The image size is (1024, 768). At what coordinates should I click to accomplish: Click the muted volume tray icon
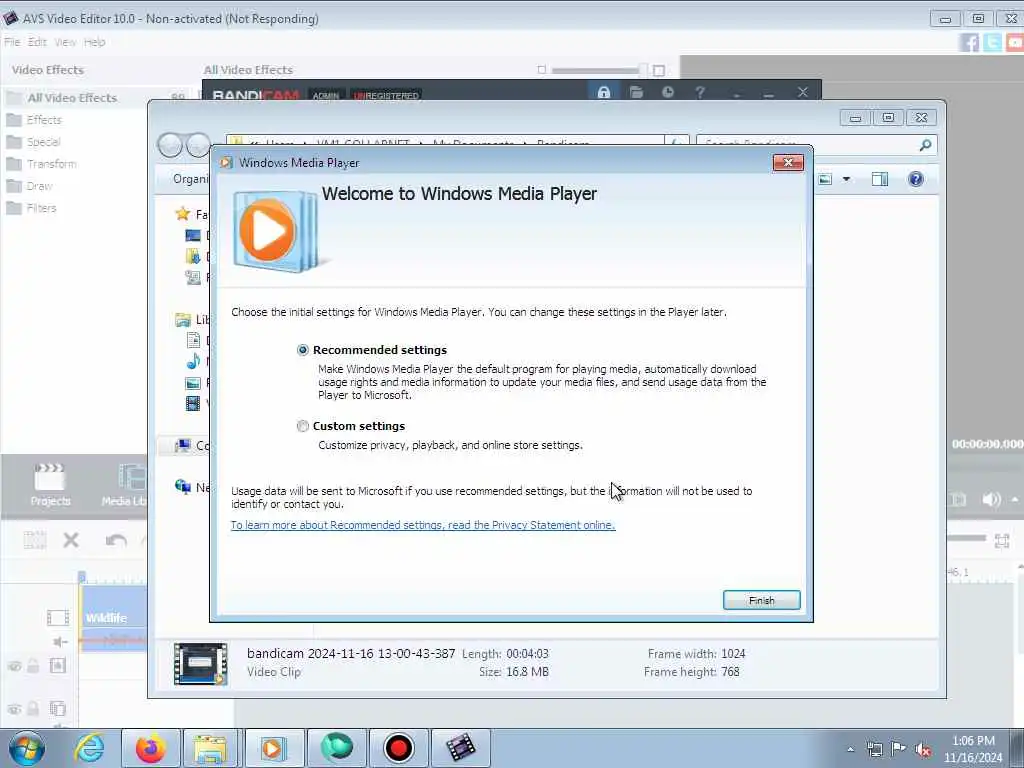coord(923,750)
